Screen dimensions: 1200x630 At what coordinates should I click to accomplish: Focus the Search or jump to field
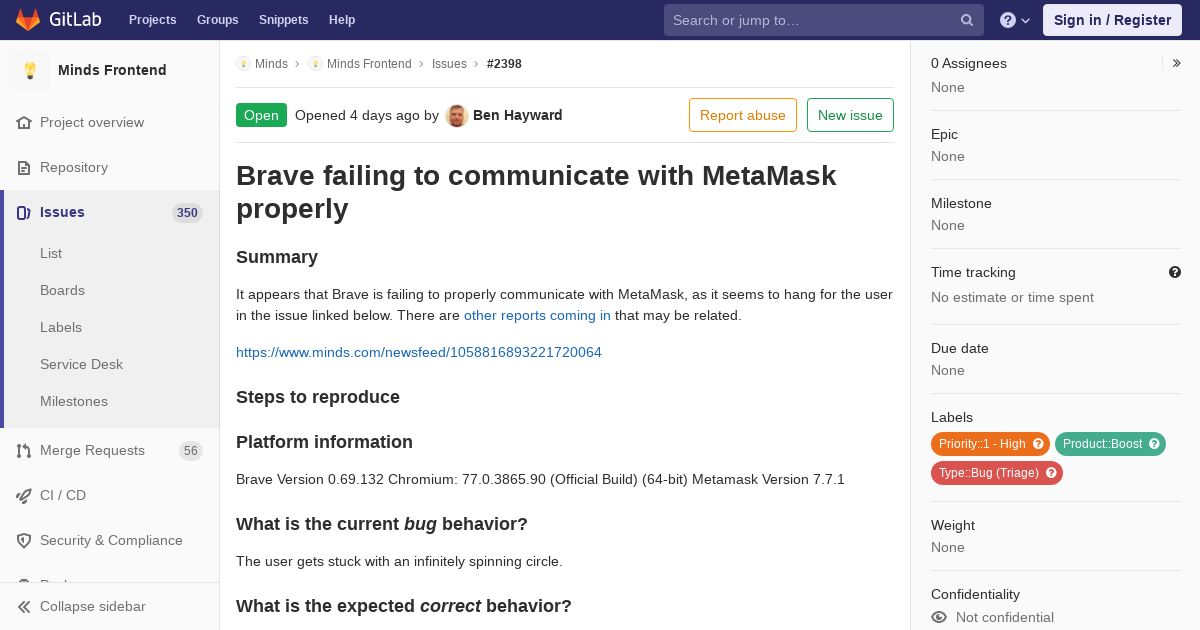[810, 20]
